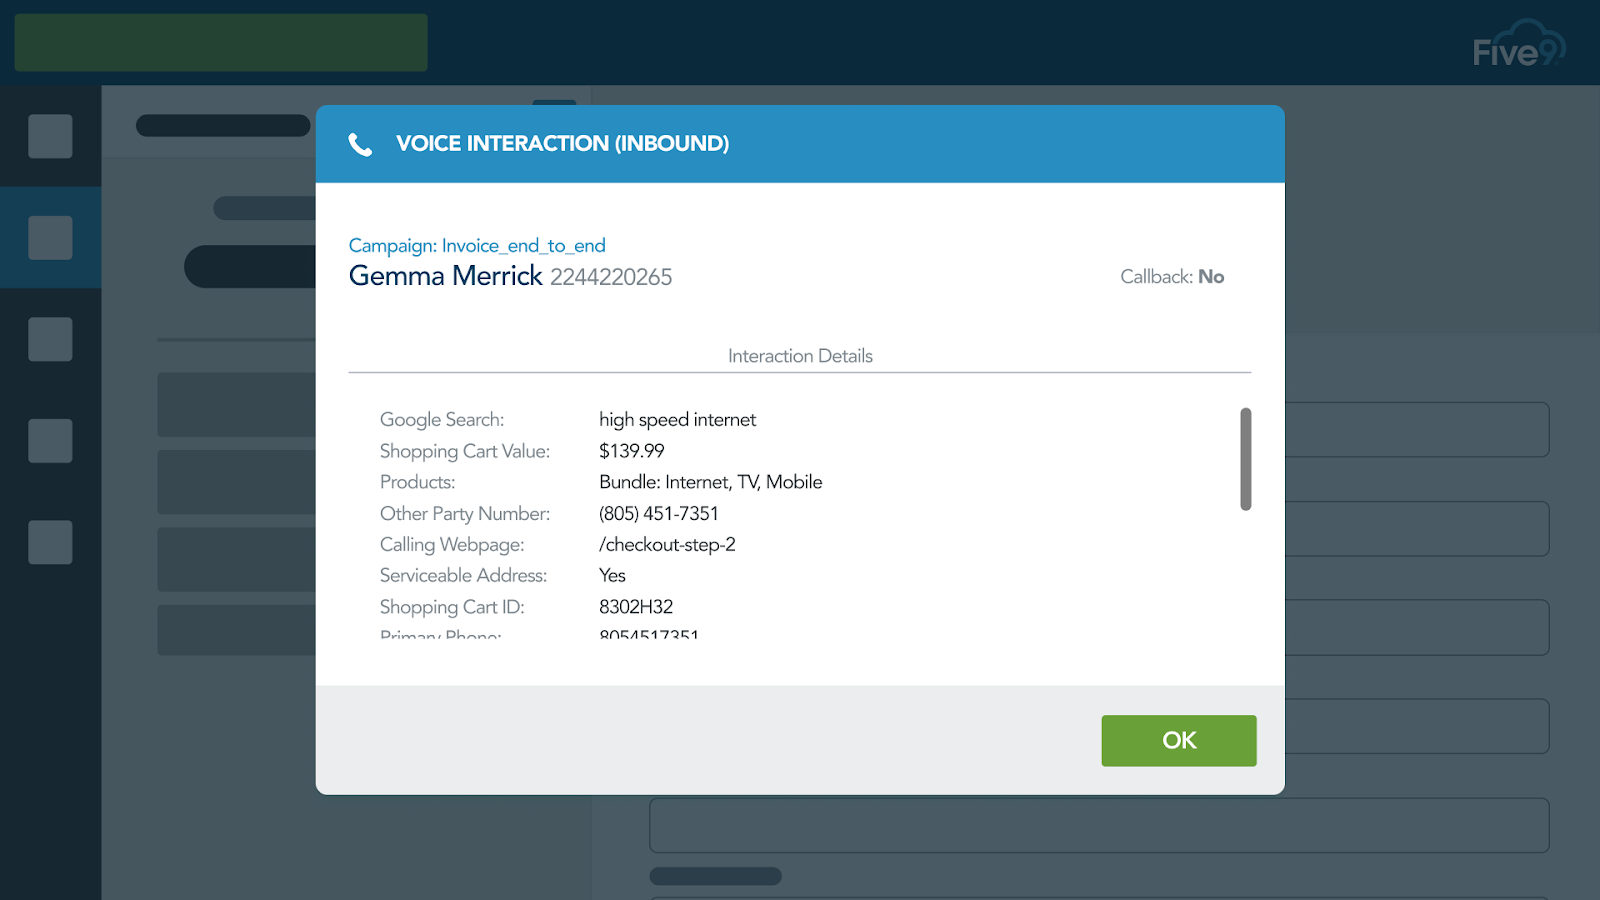Click the caller name Gemma Merrick
The width and height of the screenshot is (1600, 900).
444,276
